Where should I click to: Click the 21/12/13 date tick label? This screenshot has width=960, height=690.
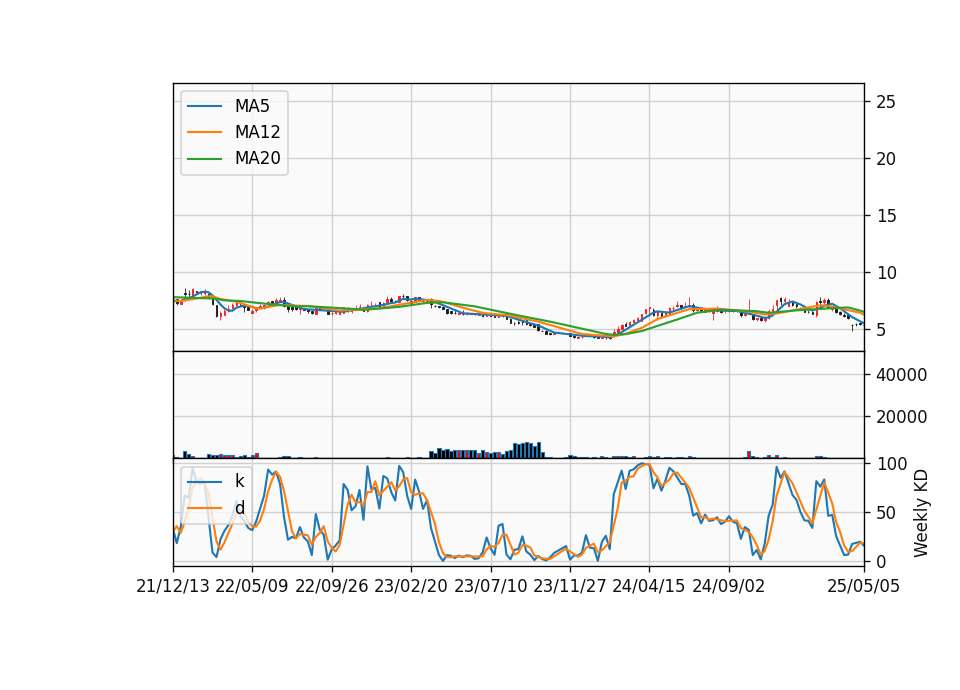click(173, 586)
